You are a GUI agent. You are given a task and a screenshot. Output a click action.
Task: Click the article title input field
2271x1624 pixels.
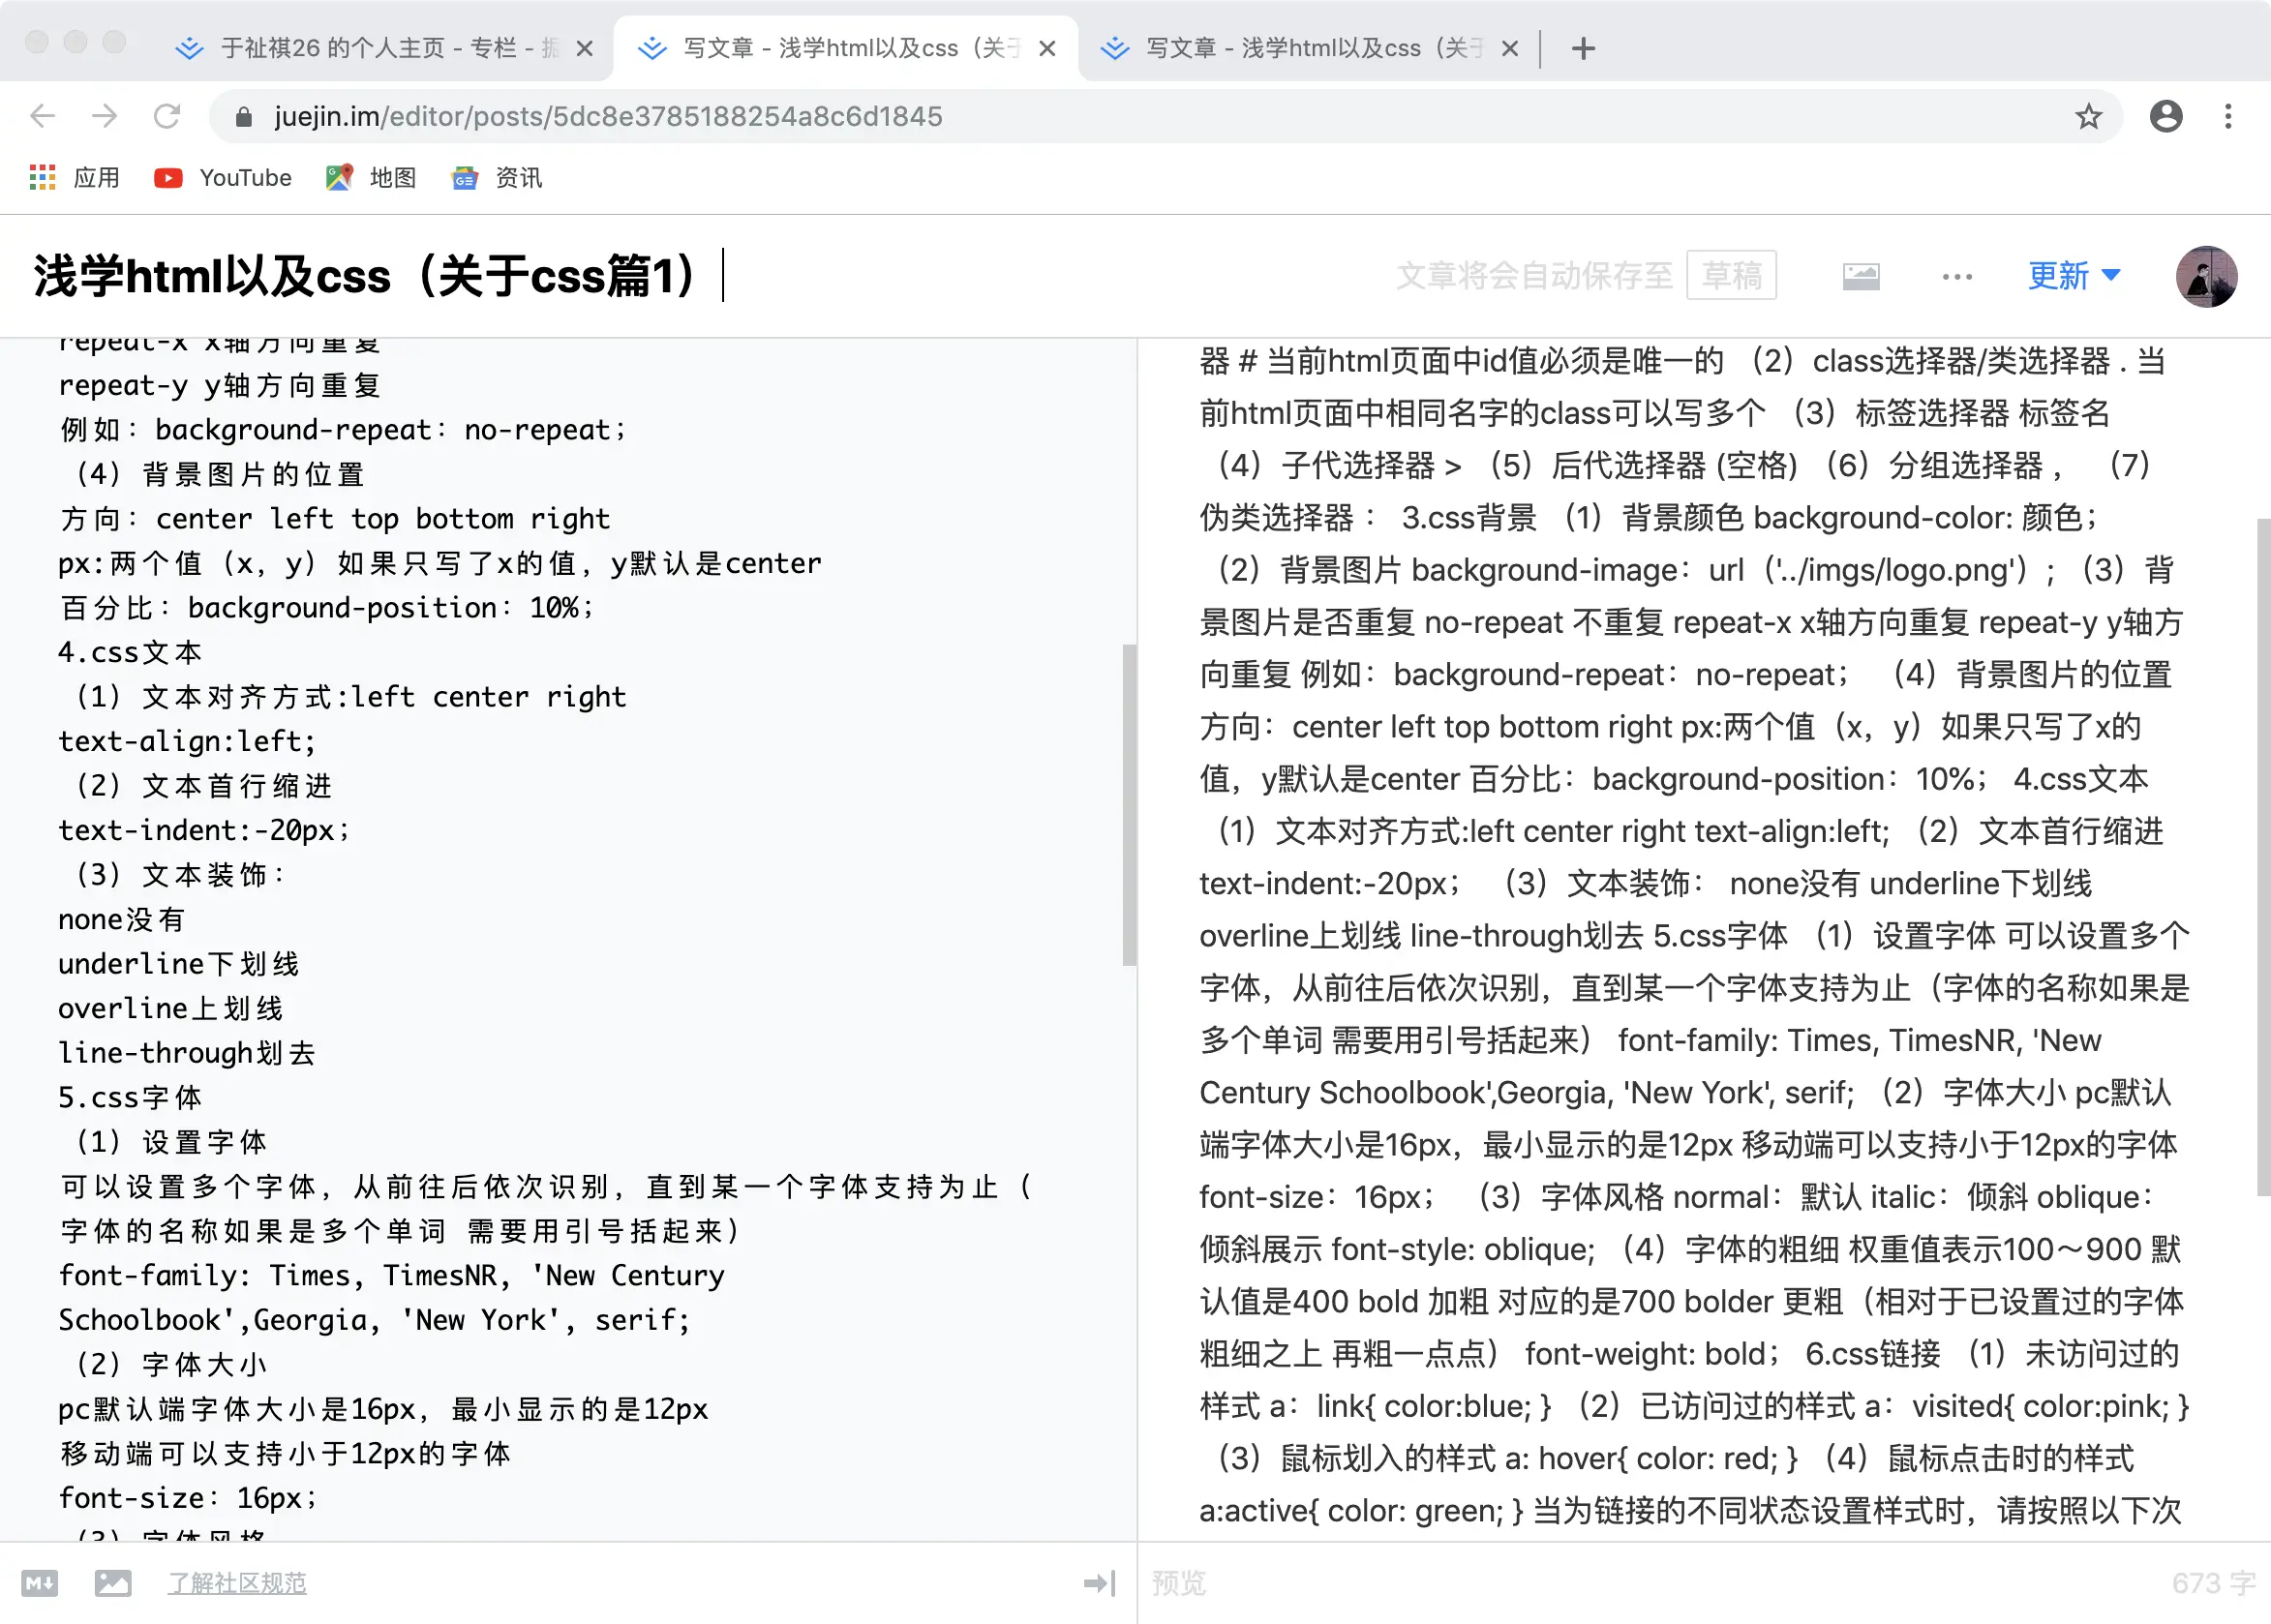(x=380, y=277)
